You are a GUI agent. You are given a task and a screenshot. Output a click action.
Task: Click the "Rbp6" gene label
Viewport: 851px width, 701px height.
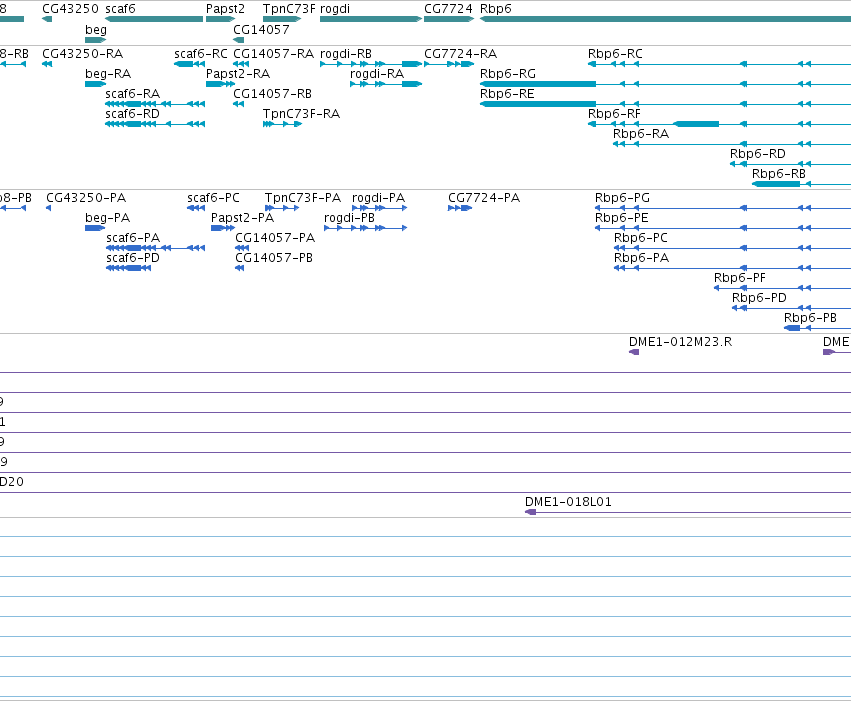(496, 9)
